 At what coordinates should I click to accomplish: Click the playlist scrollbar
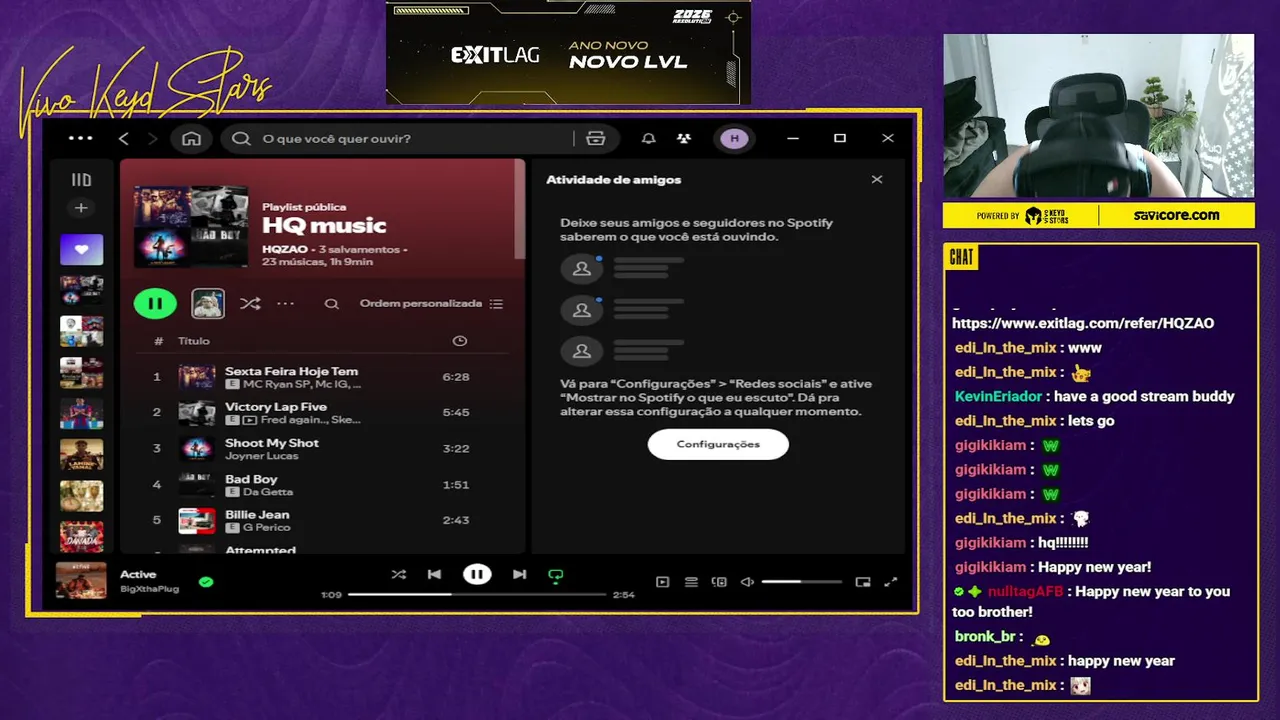coord(519,210)
